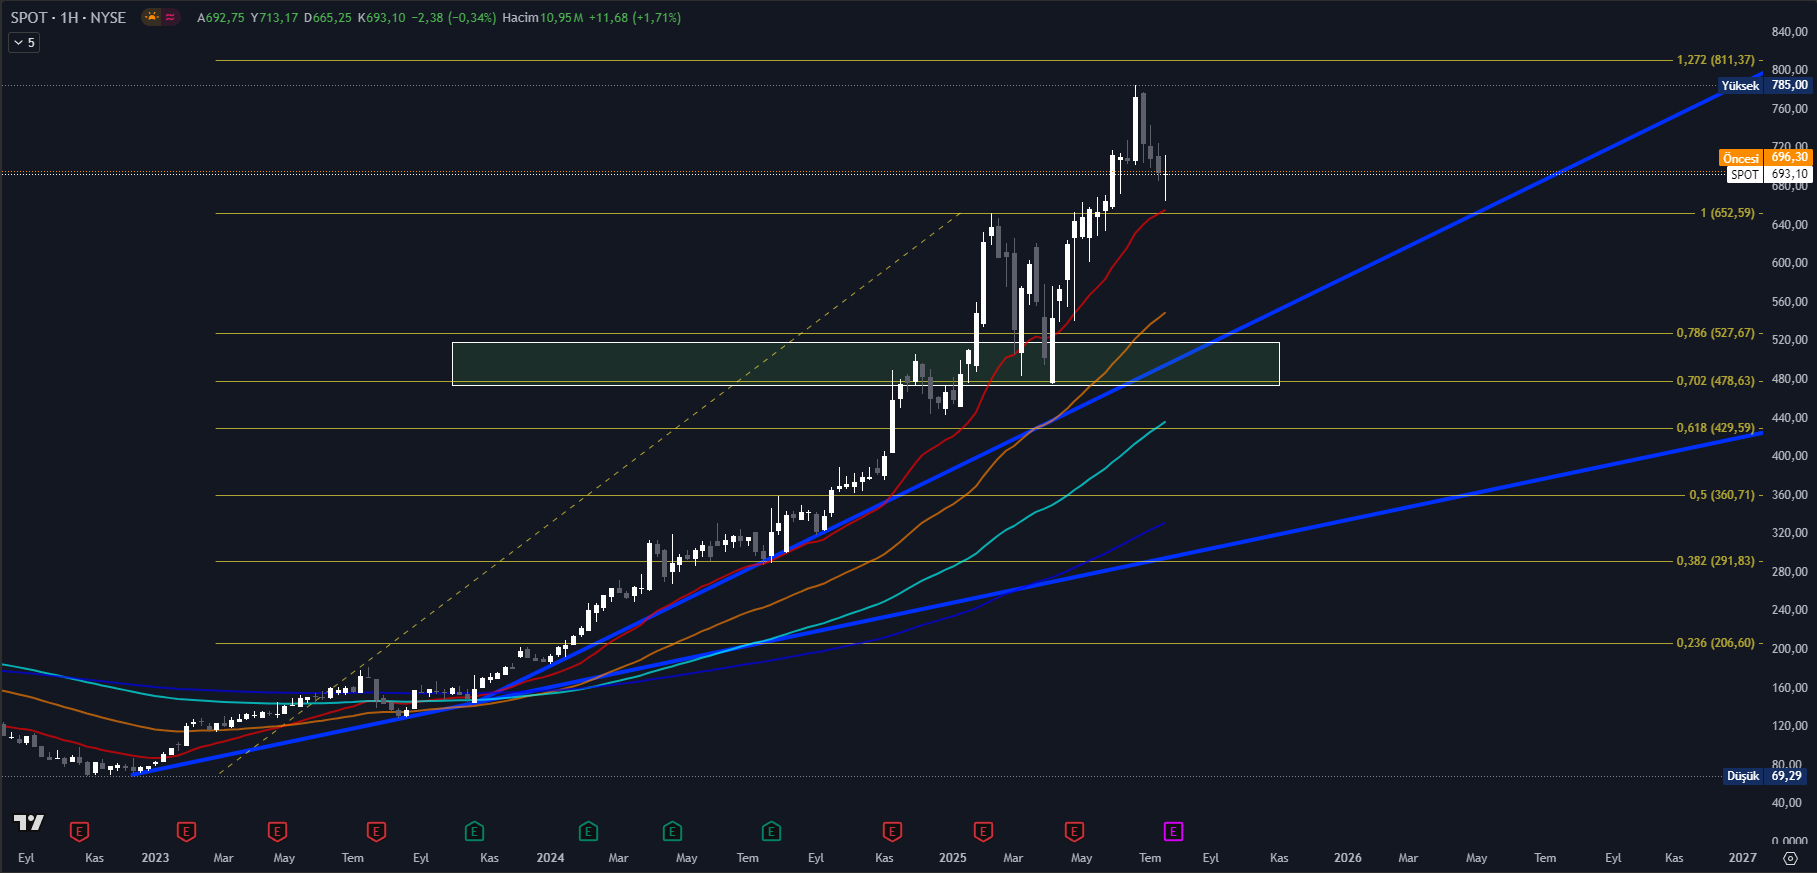Screen dimensions: 1817x873
Task: Click red earnings marker above May before Tem 2025
Action: 1074,831
